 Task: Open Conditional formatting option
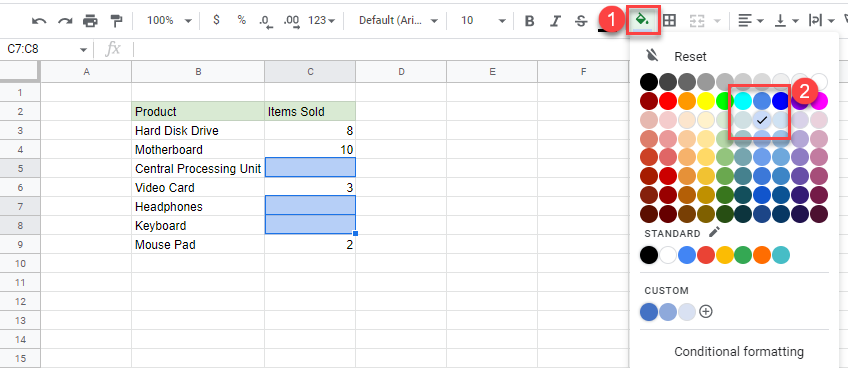(x=738, y=352)
